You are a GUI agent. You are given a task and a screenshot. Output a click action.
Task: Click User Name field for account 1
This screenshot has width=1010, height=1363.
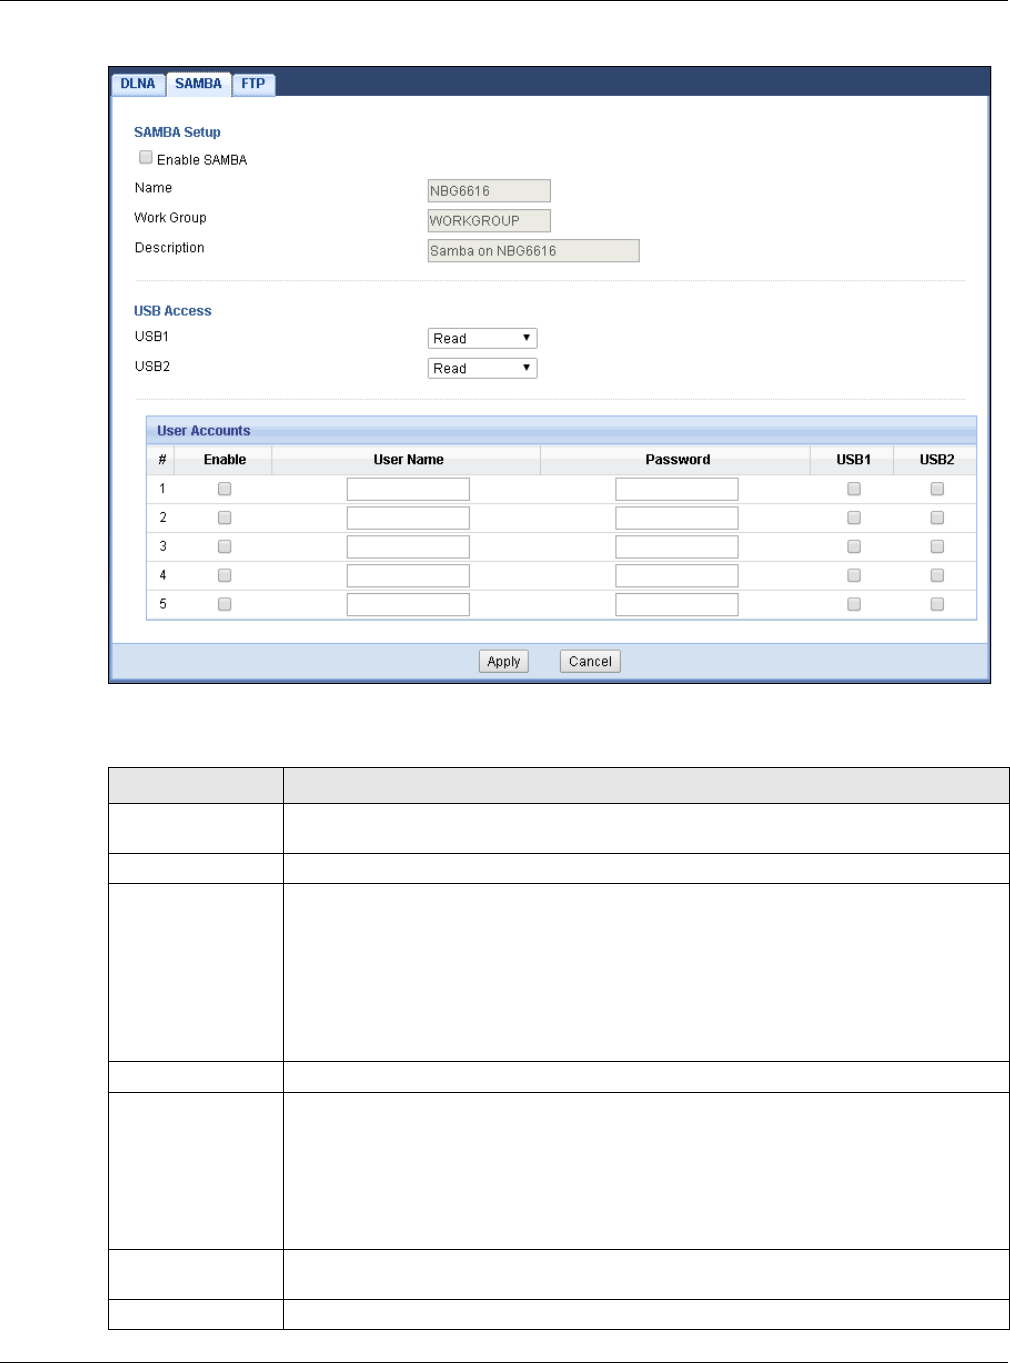[x=408, y=489]
